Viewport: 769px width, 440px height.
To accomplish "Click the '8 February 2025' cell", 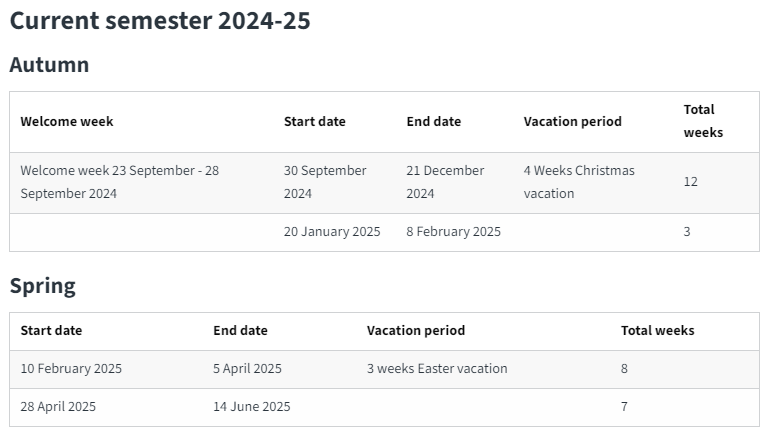I will tap(453, 232).
